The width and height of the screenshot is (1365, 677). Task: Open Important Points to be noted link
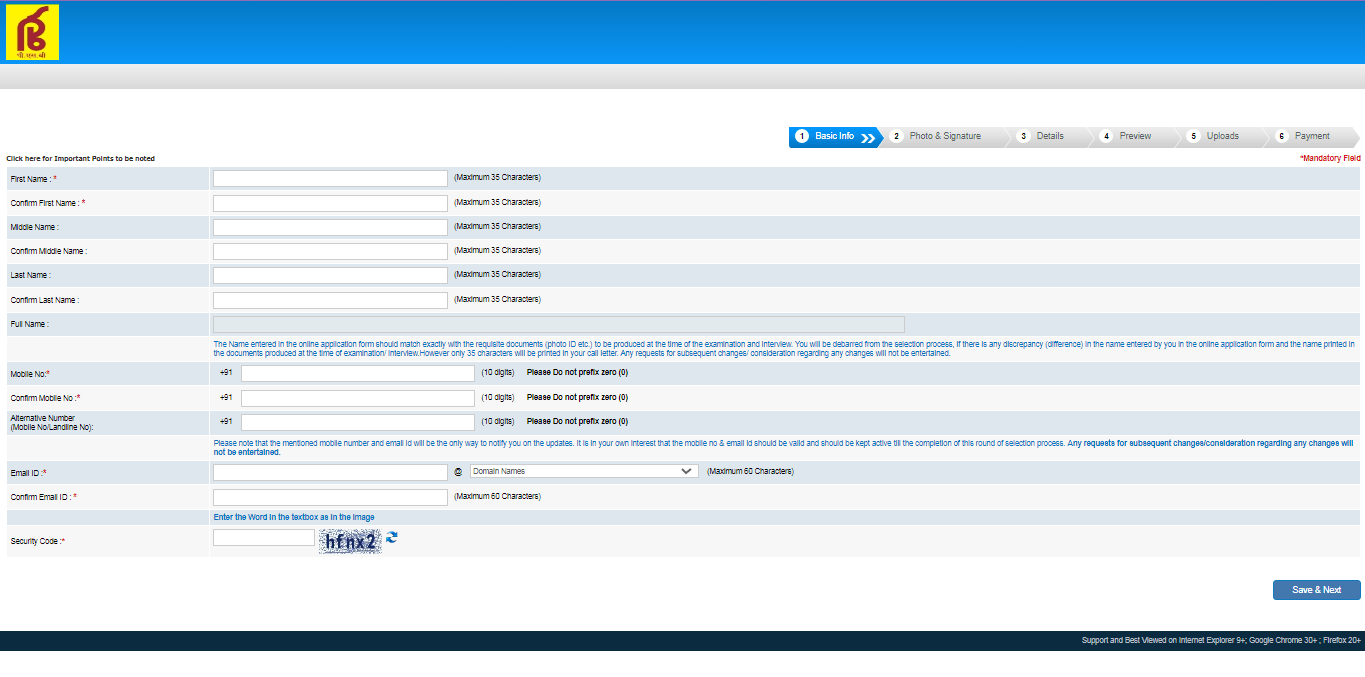point(81,159)
